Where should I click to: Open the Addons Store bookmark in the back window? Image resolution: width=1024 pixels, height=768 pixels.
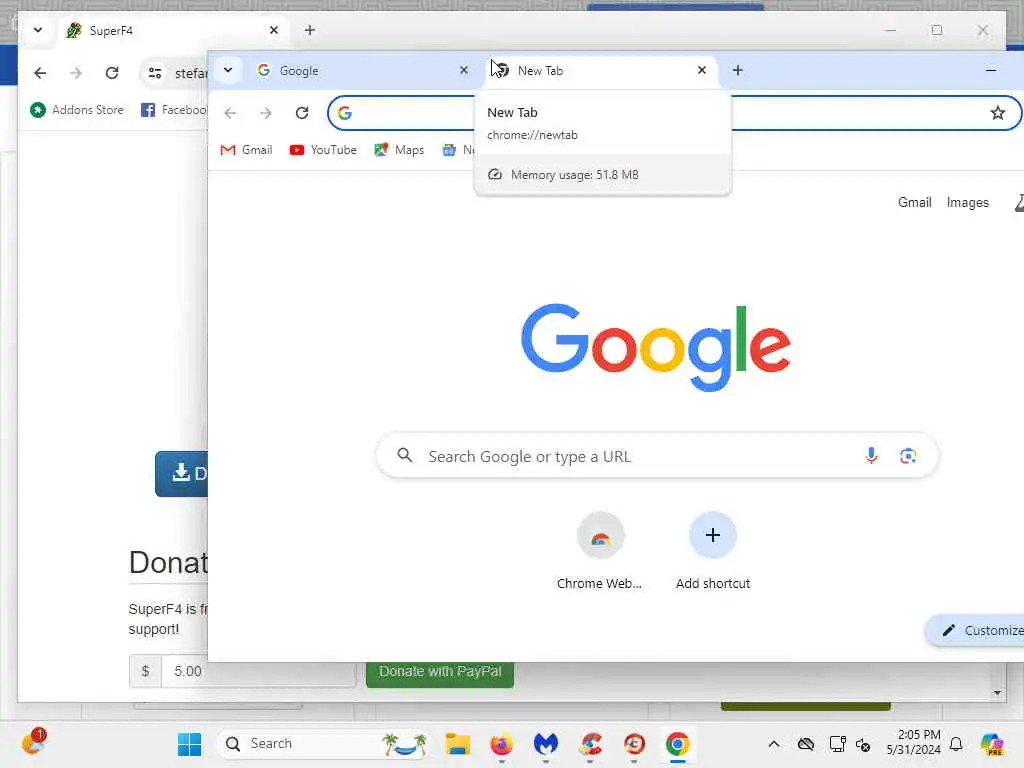pyautogui.click(x=77, y=110)
